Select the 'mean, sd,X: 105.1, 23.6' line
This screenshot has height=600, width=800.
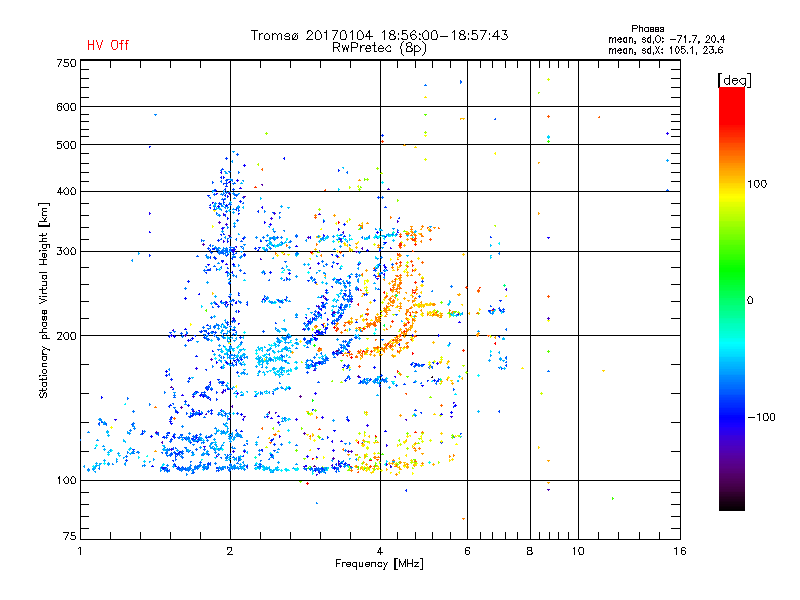click(665, 50)
